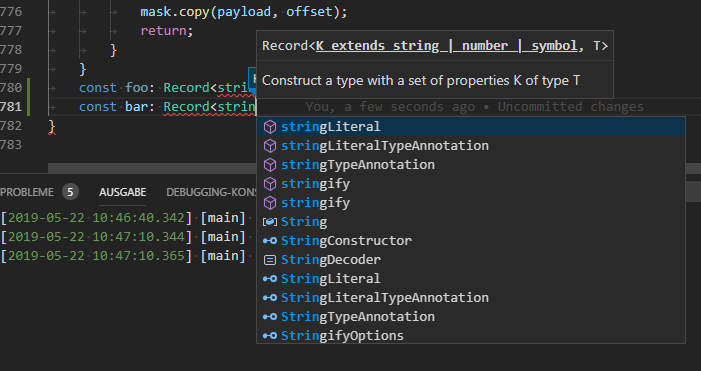The width and height of the screenshot is (701, 371).
Task: Open the PROBLEME panel tab
Action: point(27,192)
